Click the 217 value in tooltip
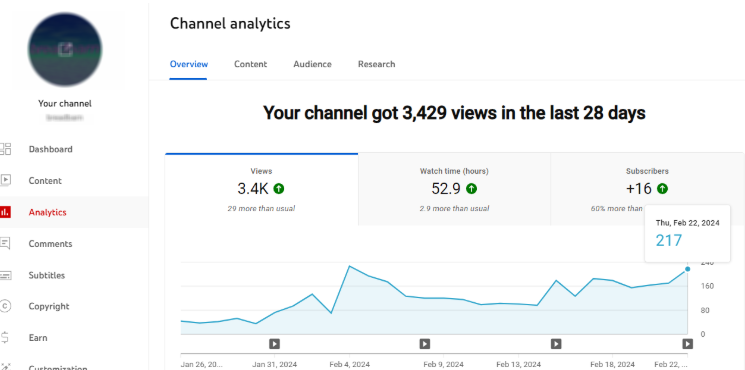The image size is (745, 370). coord(669,240)
